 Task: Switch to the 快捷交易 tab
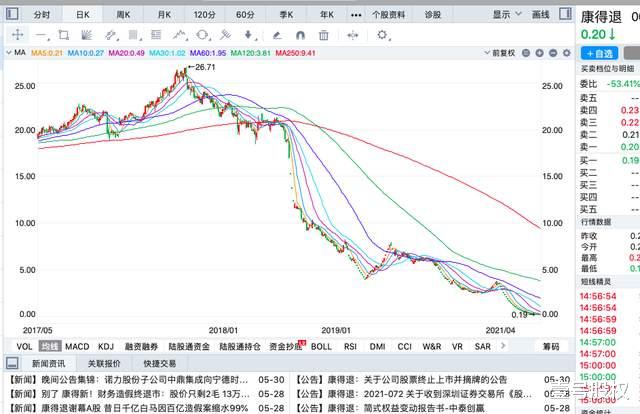[x=160, y=363]
